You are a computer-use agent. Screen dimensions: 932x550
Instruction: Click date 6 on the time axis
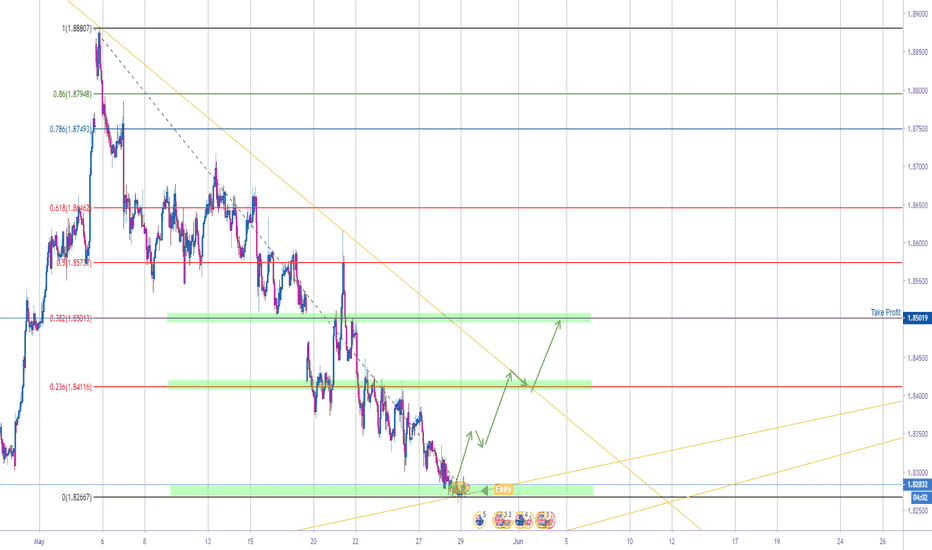tap(102, 542)
